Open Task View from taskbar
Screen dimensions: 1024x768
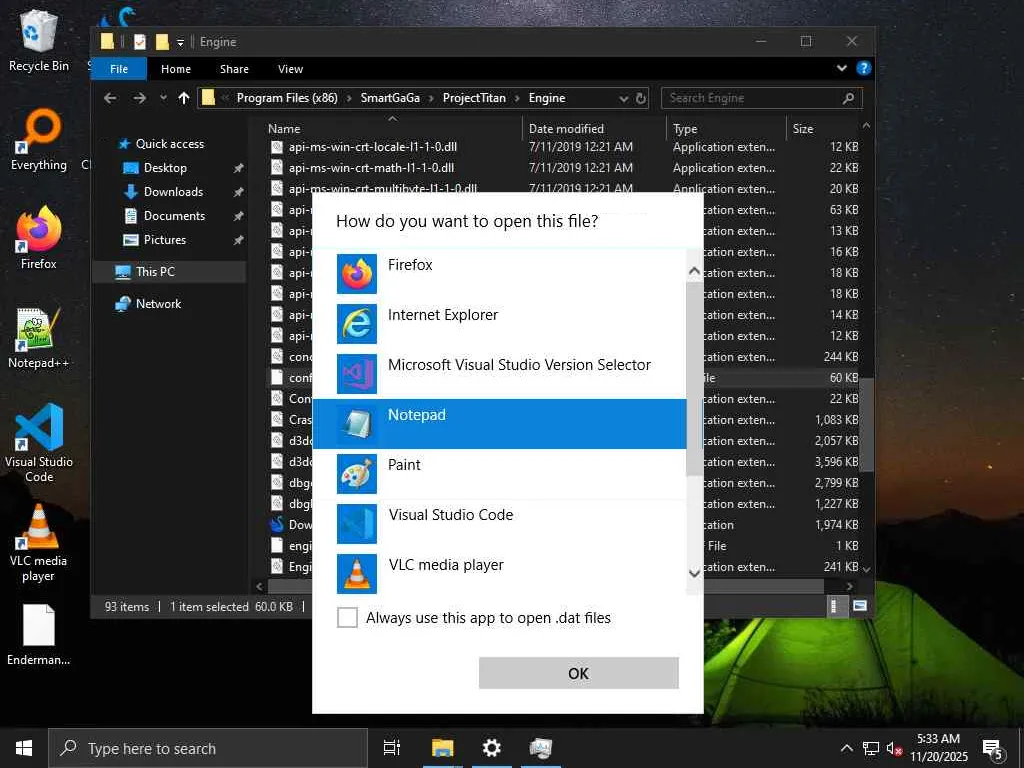[392, 748]
